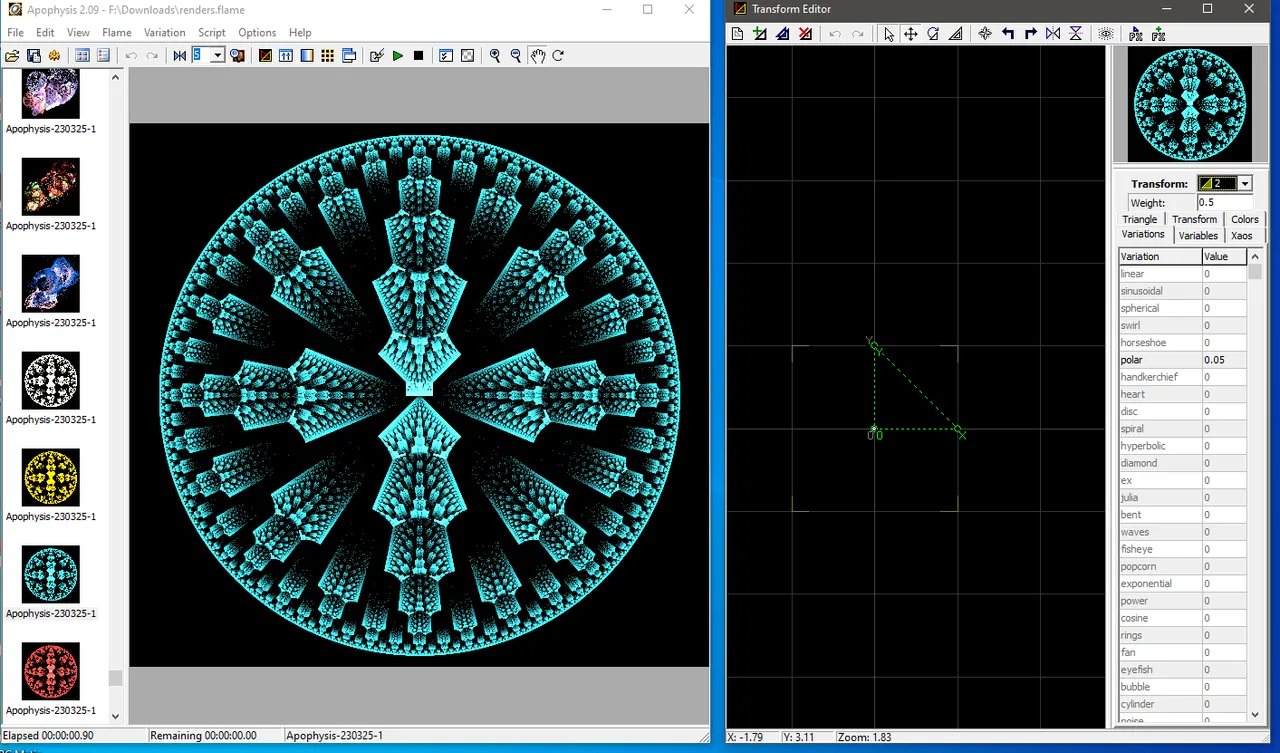Screen dimensions: 1280x753
Task: Click the Save flame disk icon
Action: (33, 56)
